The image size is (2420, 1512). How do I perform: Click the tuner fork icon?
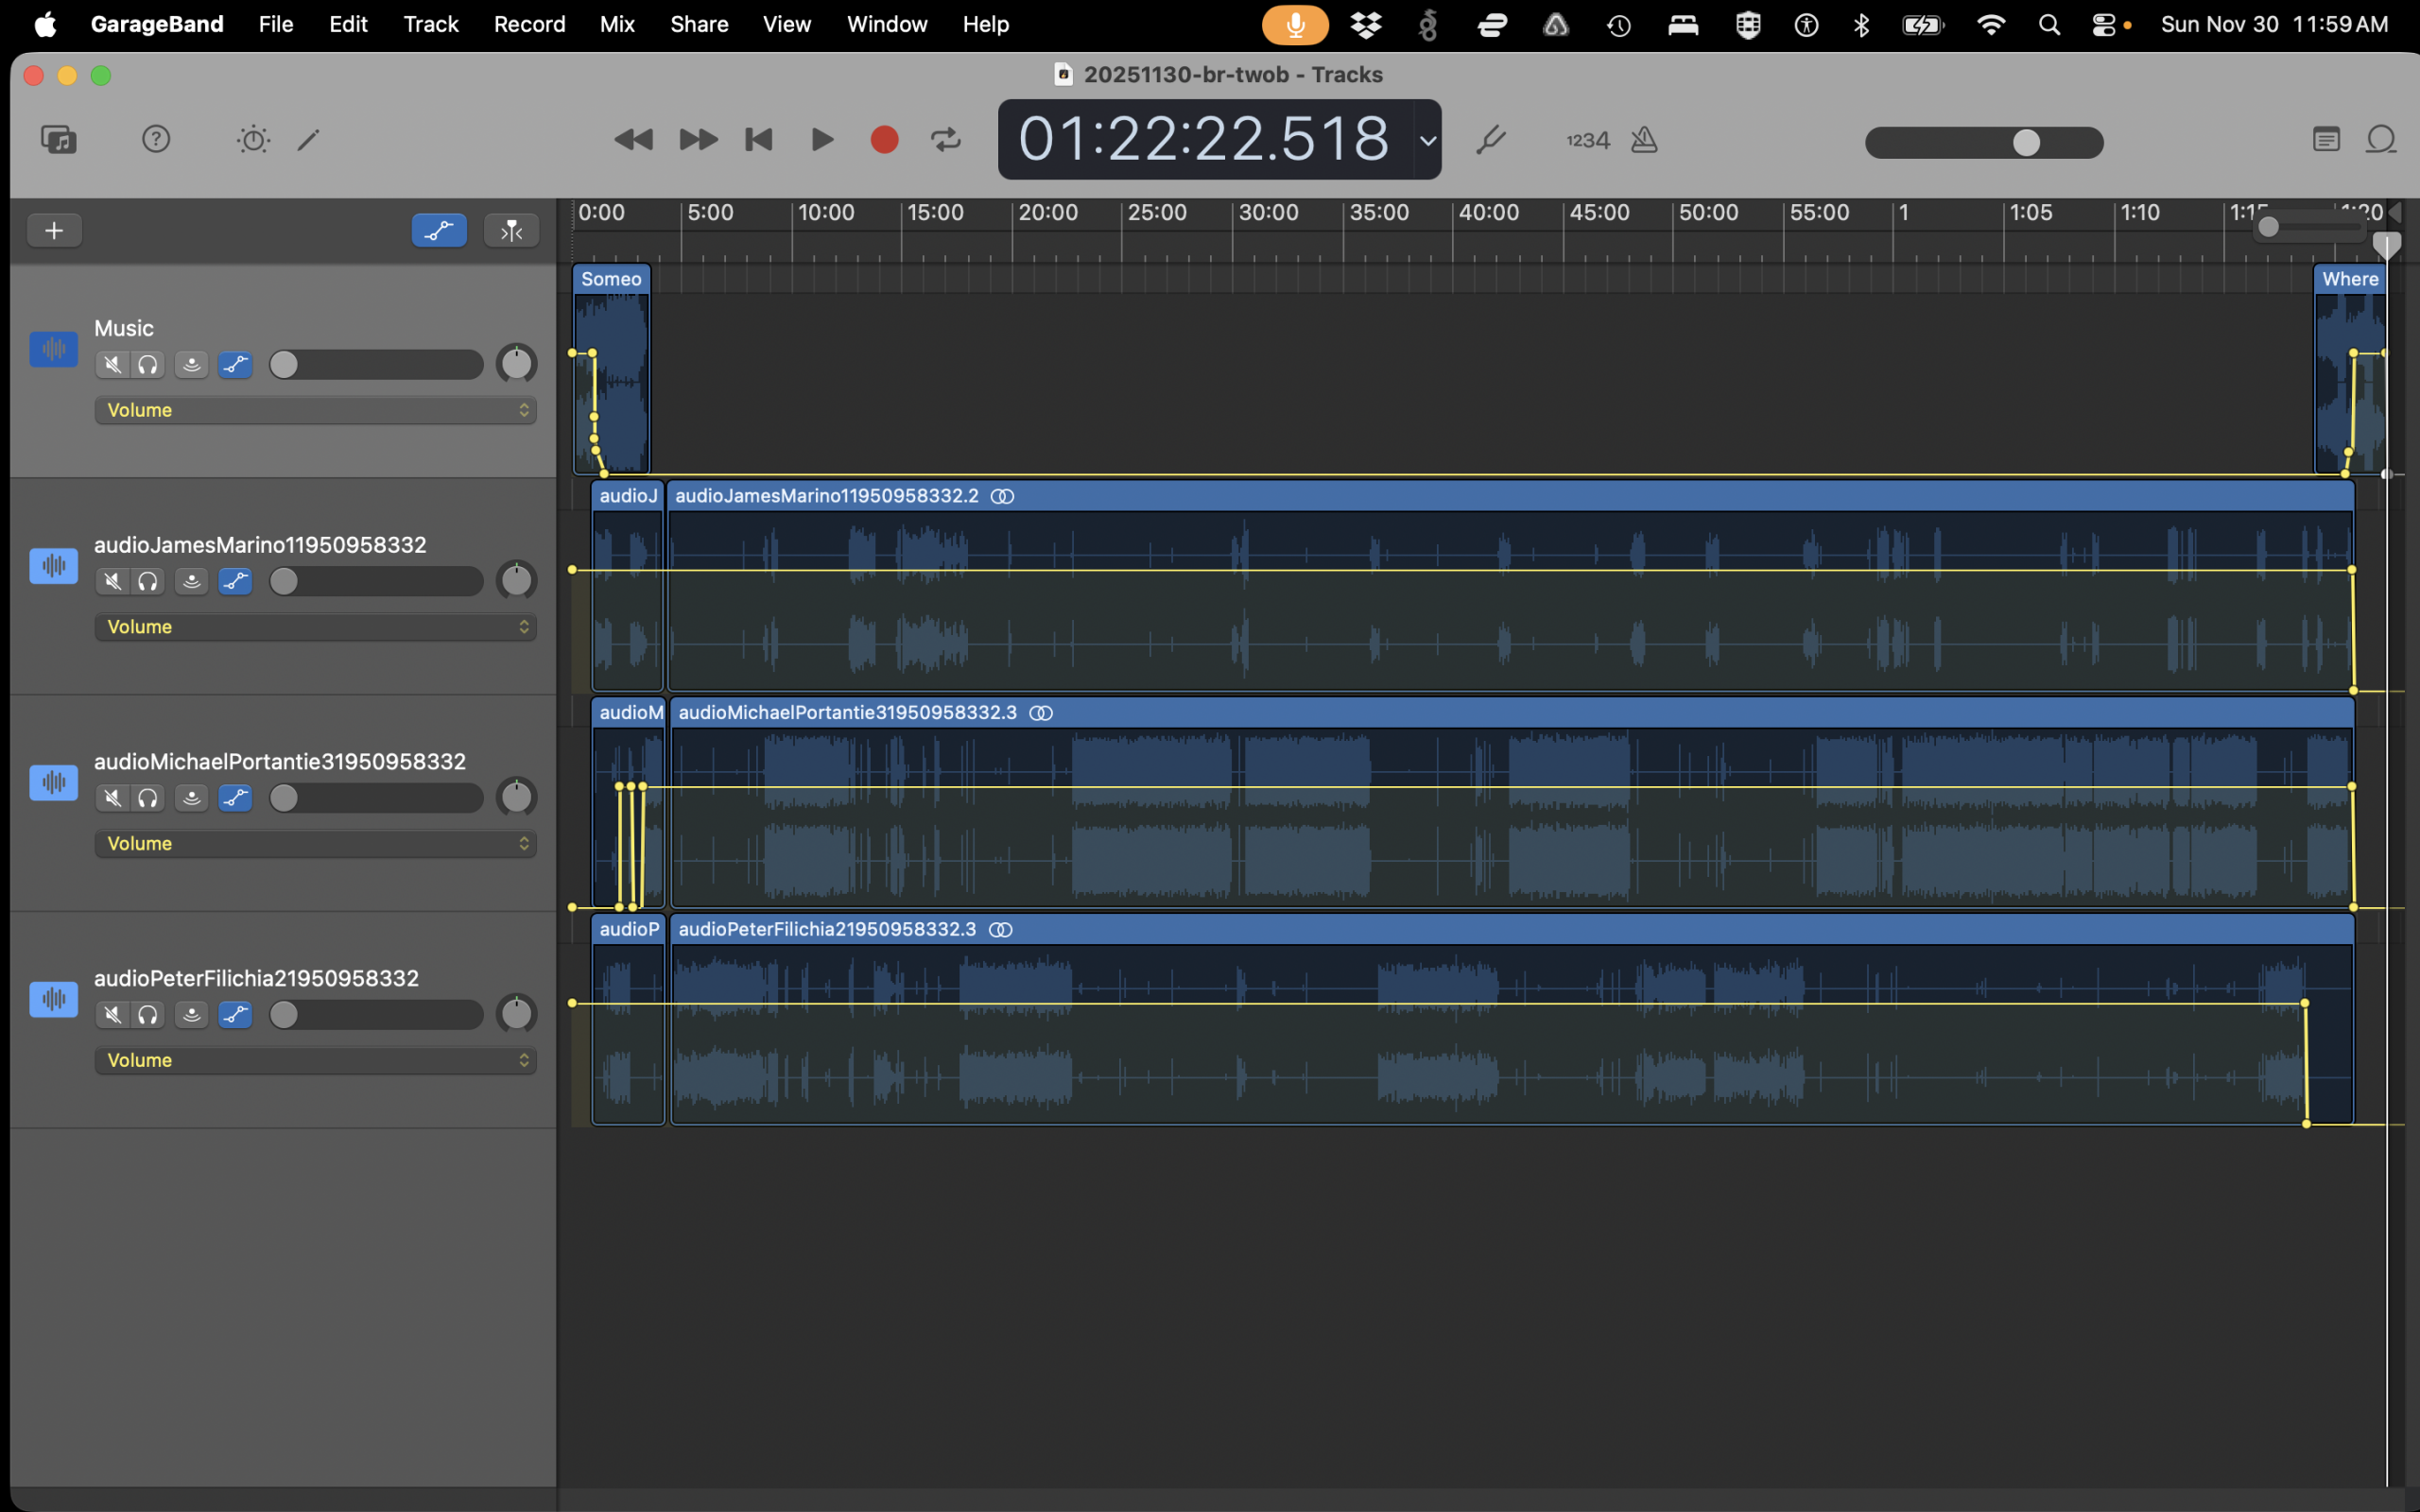coord(1490,140)
